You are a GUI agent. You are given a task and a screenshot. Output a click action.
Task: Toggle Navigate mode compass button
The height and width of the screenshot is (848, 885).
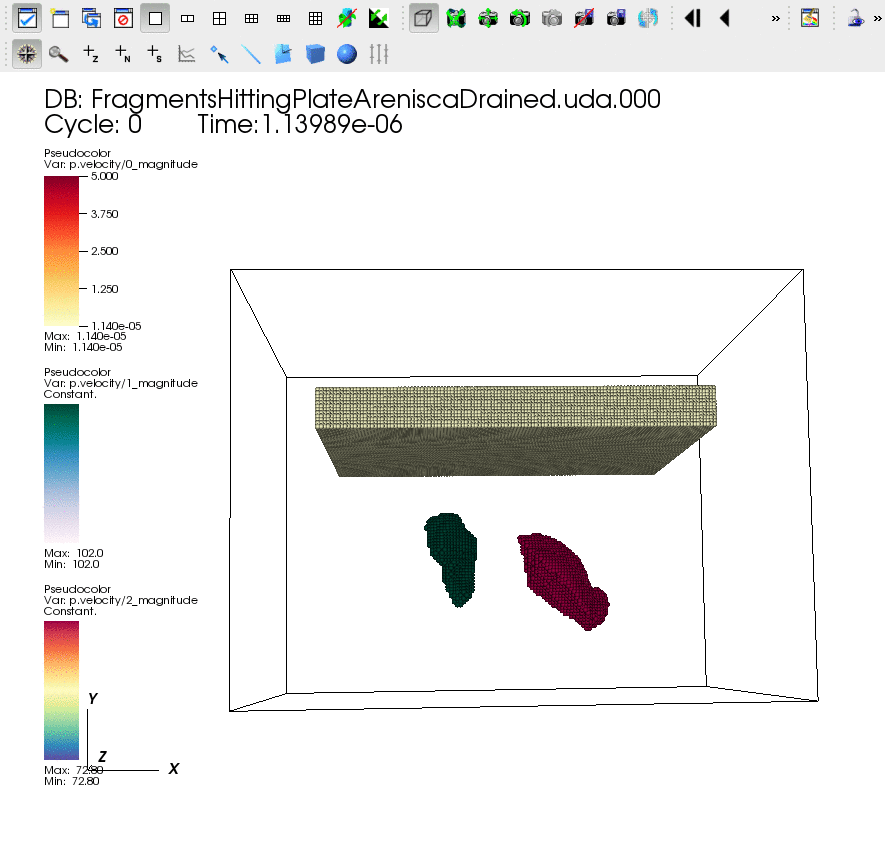[x=27, y=54]
